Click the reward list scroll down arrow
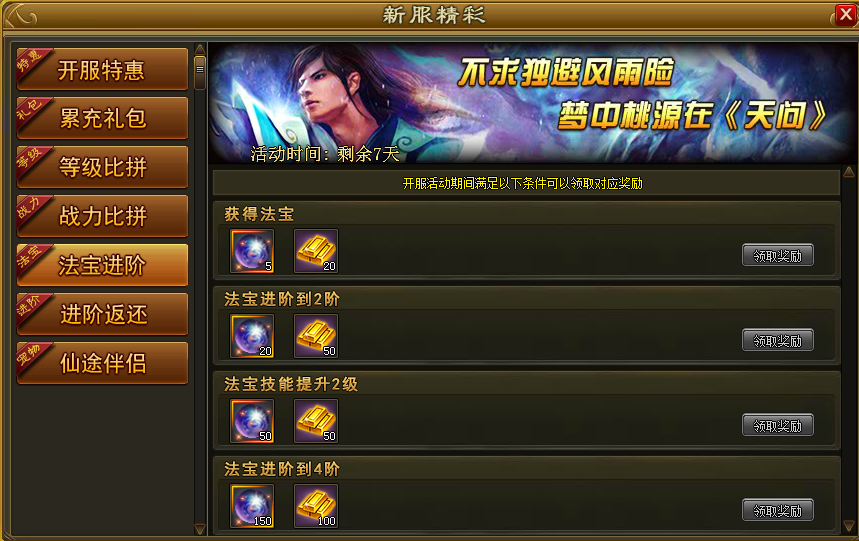859x541 pixels. tap(849, 526)
